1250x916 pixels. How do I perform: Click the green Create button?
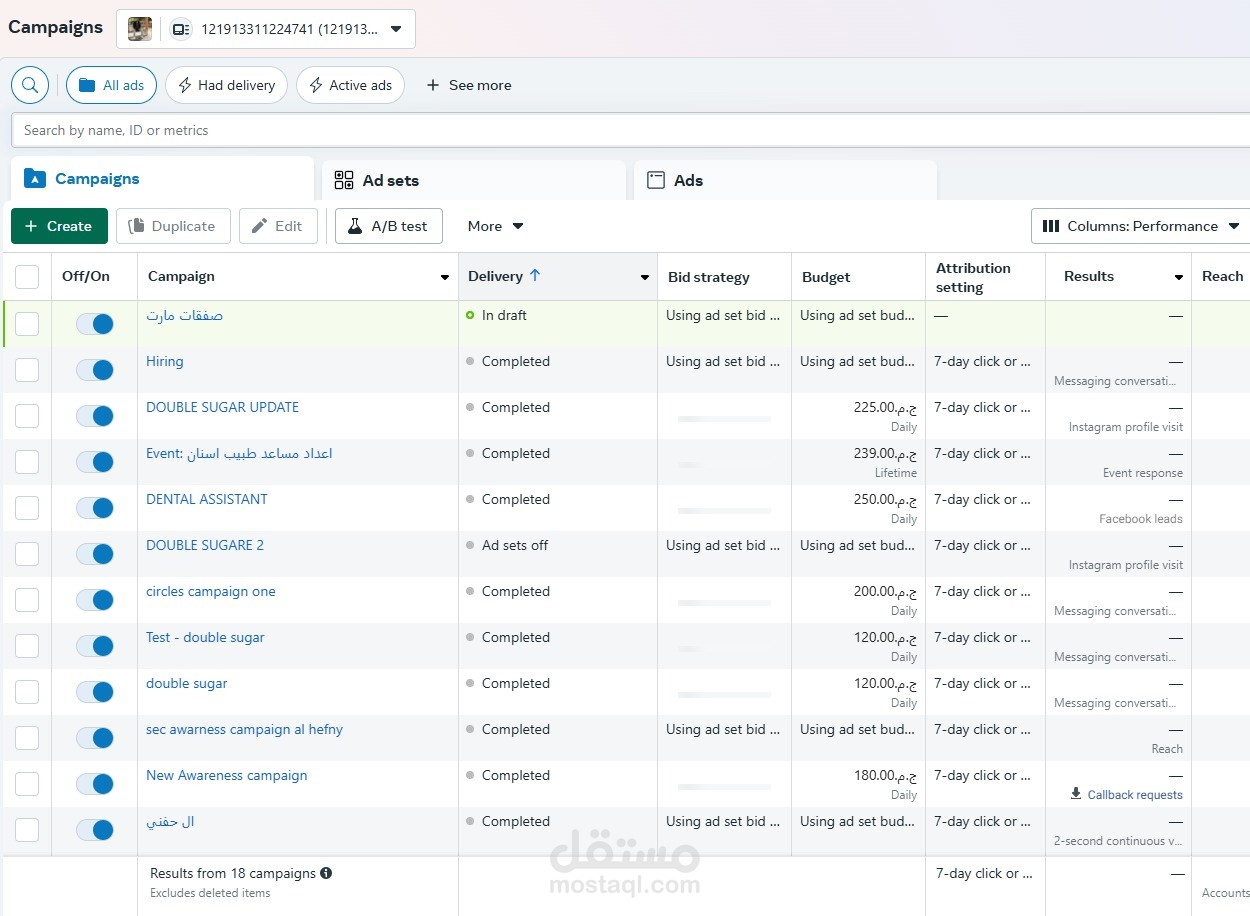[x=58, y=226]
